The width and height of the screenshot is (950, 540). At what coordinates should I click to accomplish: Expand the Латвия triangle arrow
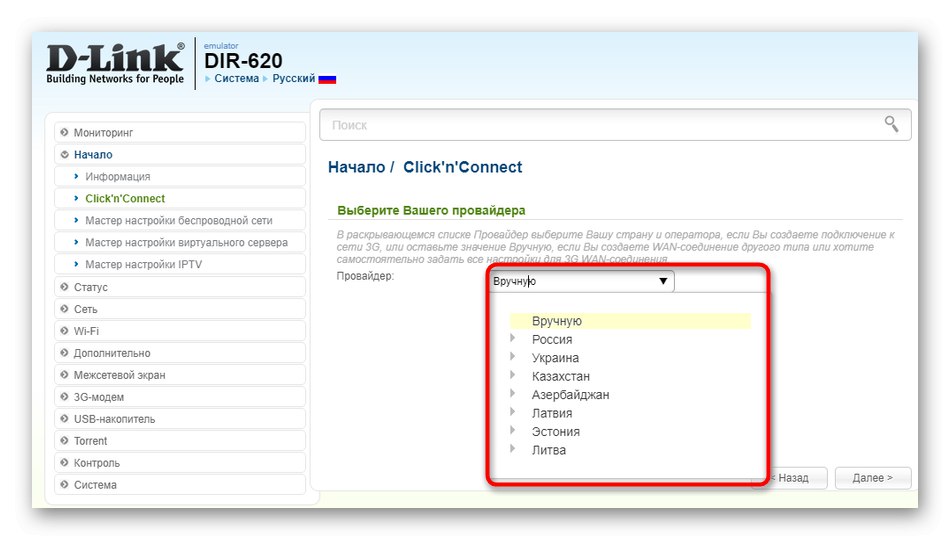(513, 412)
